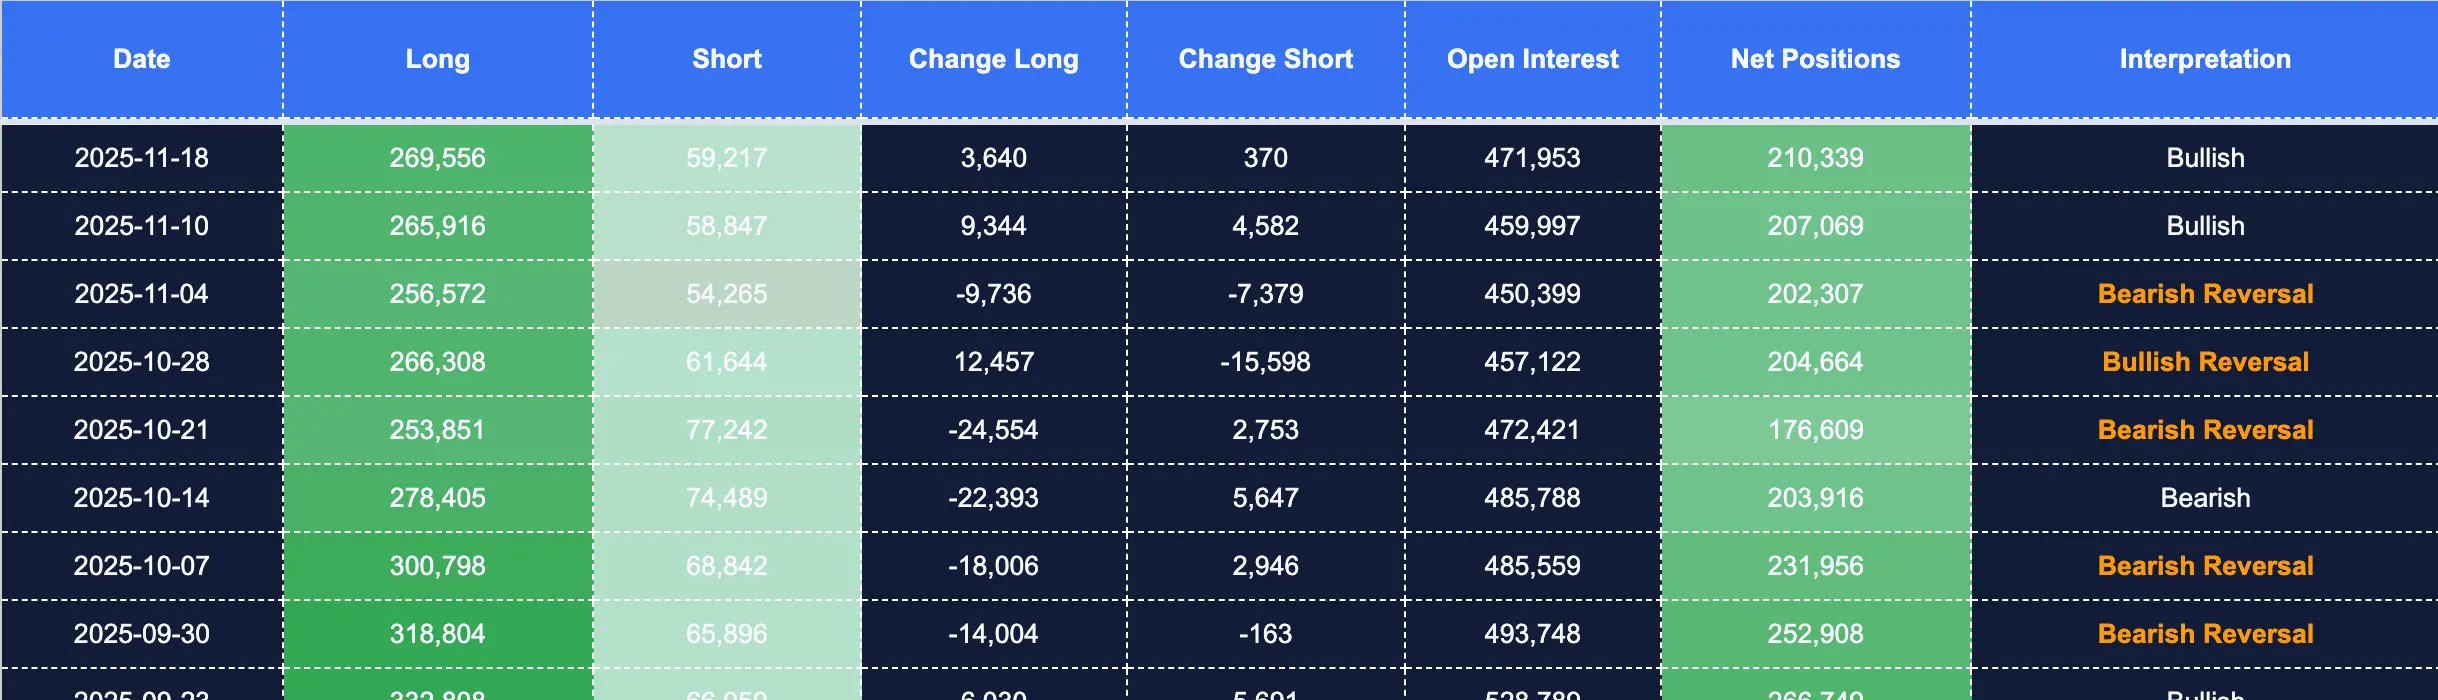Sort by the Long column header
This screenshot has width=2438, height=700.
[437, 59]
